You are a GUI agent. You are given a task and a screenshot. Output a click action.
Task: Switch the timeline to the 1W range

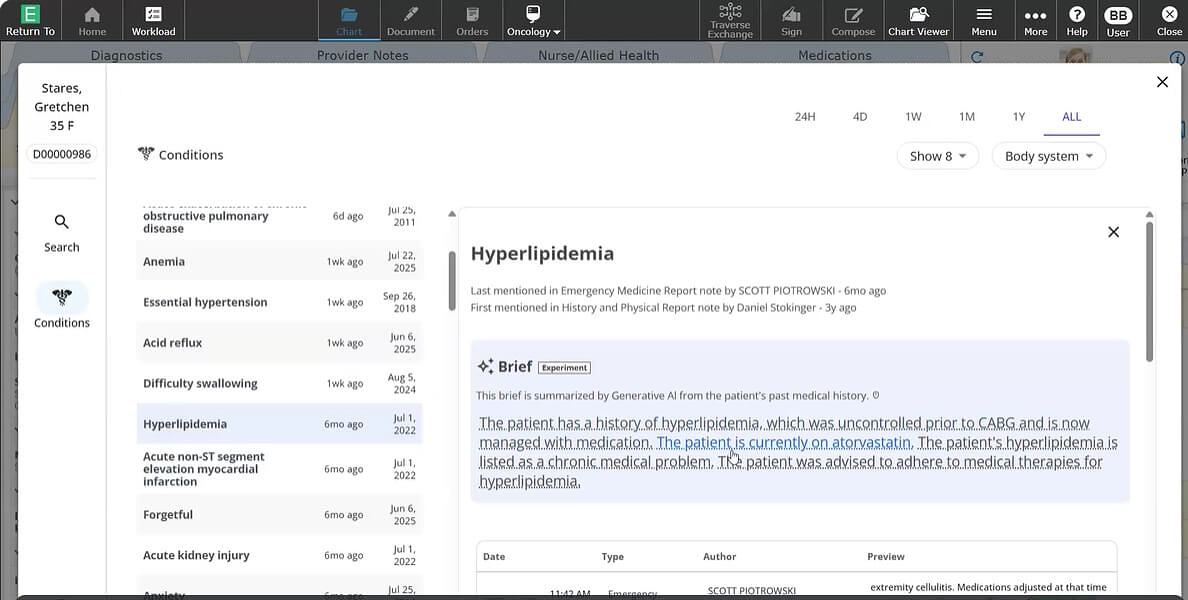click(913, 116)
